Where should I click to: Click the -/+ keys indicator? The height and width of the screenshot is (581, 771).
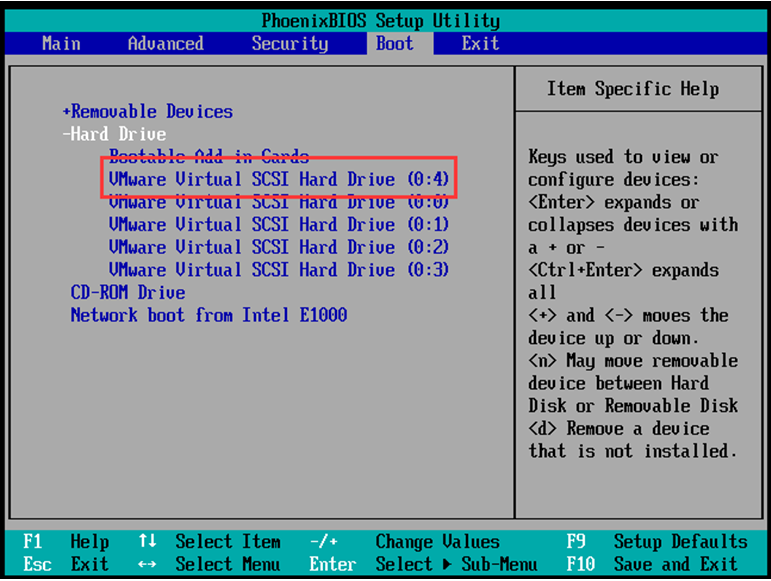[x=324, y=542]
